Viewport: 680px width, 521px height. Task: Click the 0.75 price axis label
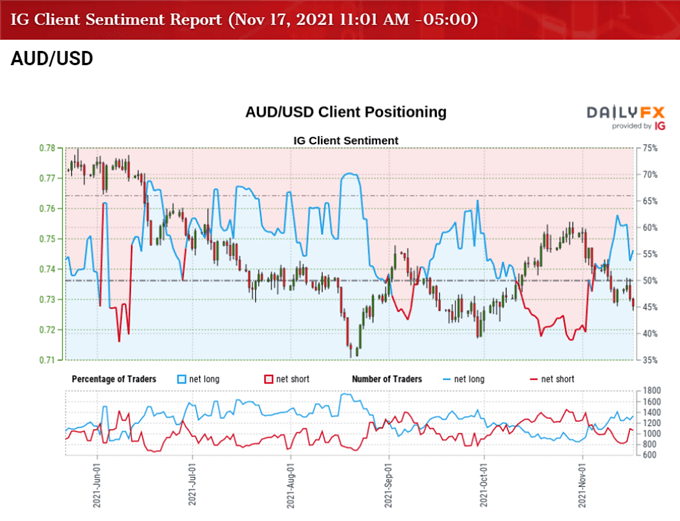[x=47, y=239]
